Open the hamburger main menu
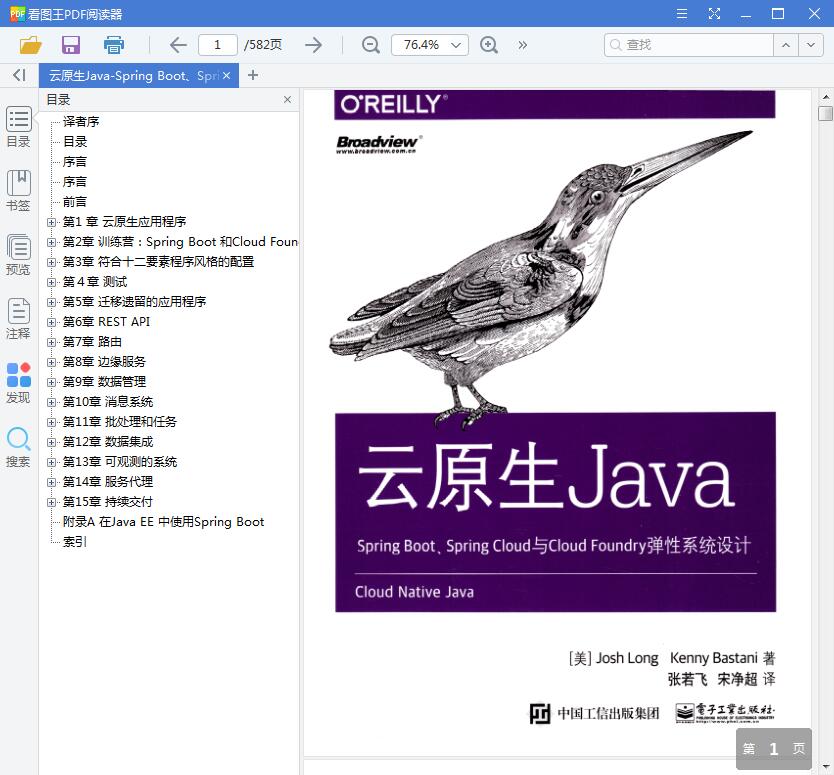The width and height of the screenshot is (834, 775). 681,14
